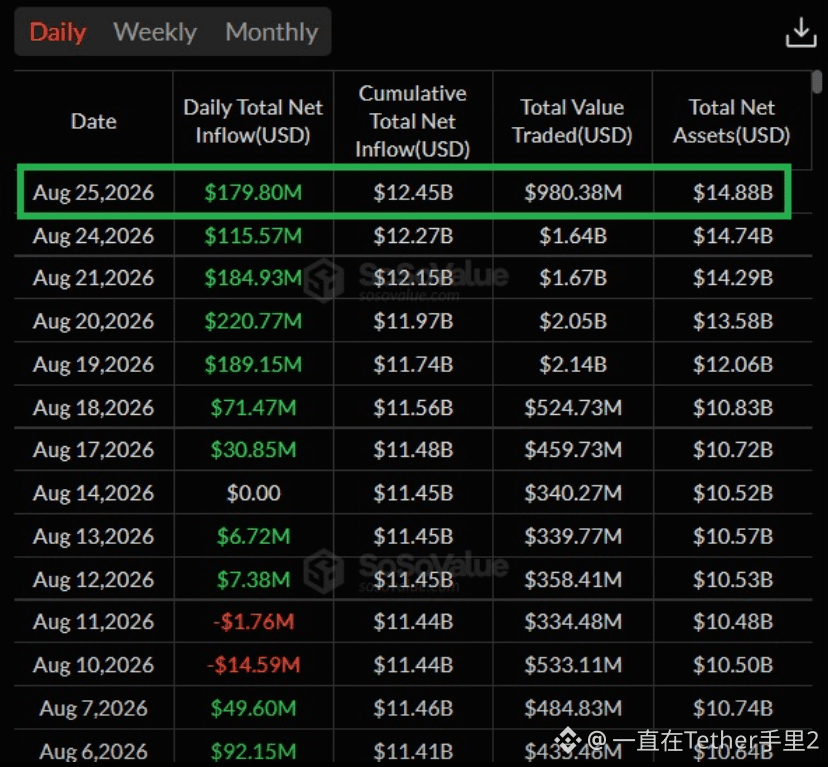Select the $220.77M daily inflow value

(253, 321)
